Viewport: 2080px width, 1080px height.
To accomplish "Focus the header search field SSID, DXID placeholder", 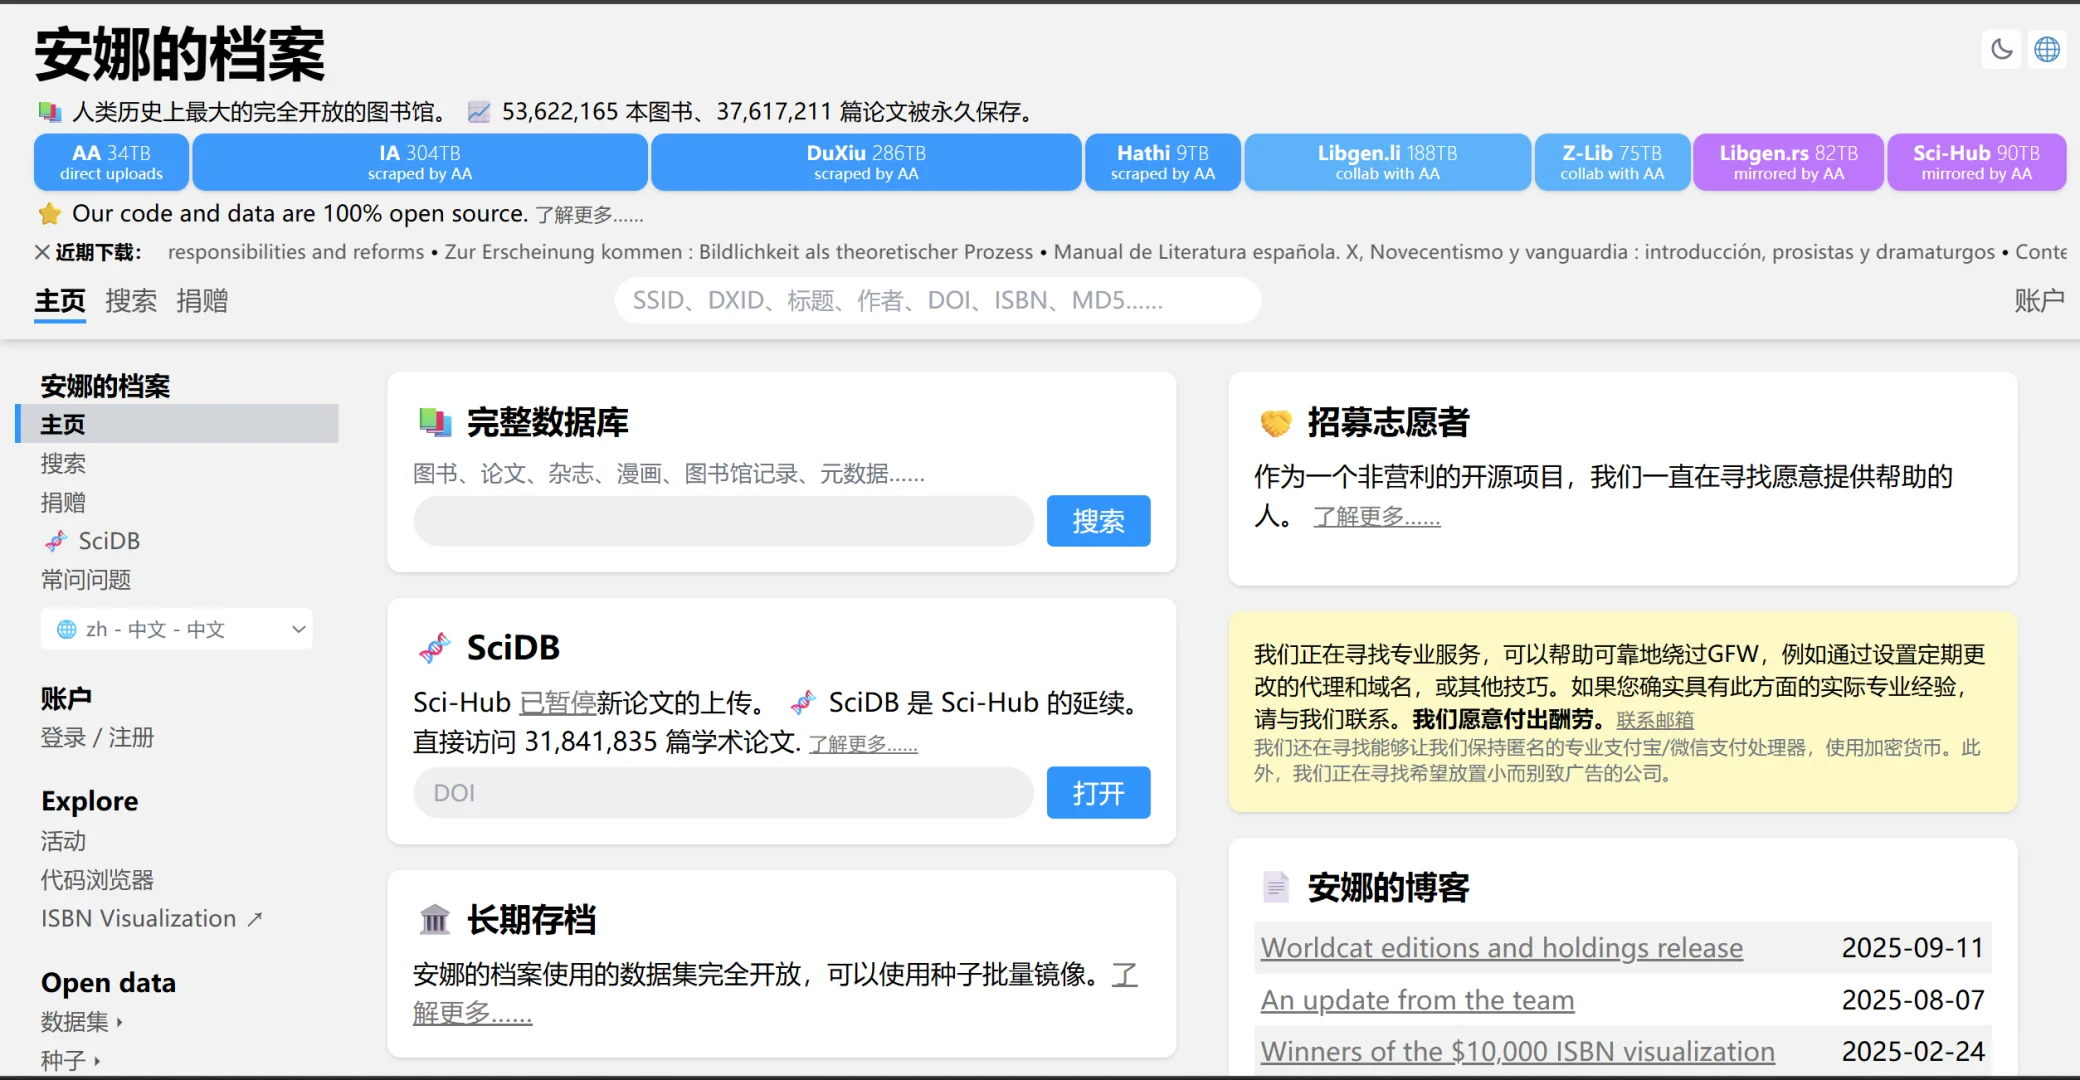I will [937, 301].
